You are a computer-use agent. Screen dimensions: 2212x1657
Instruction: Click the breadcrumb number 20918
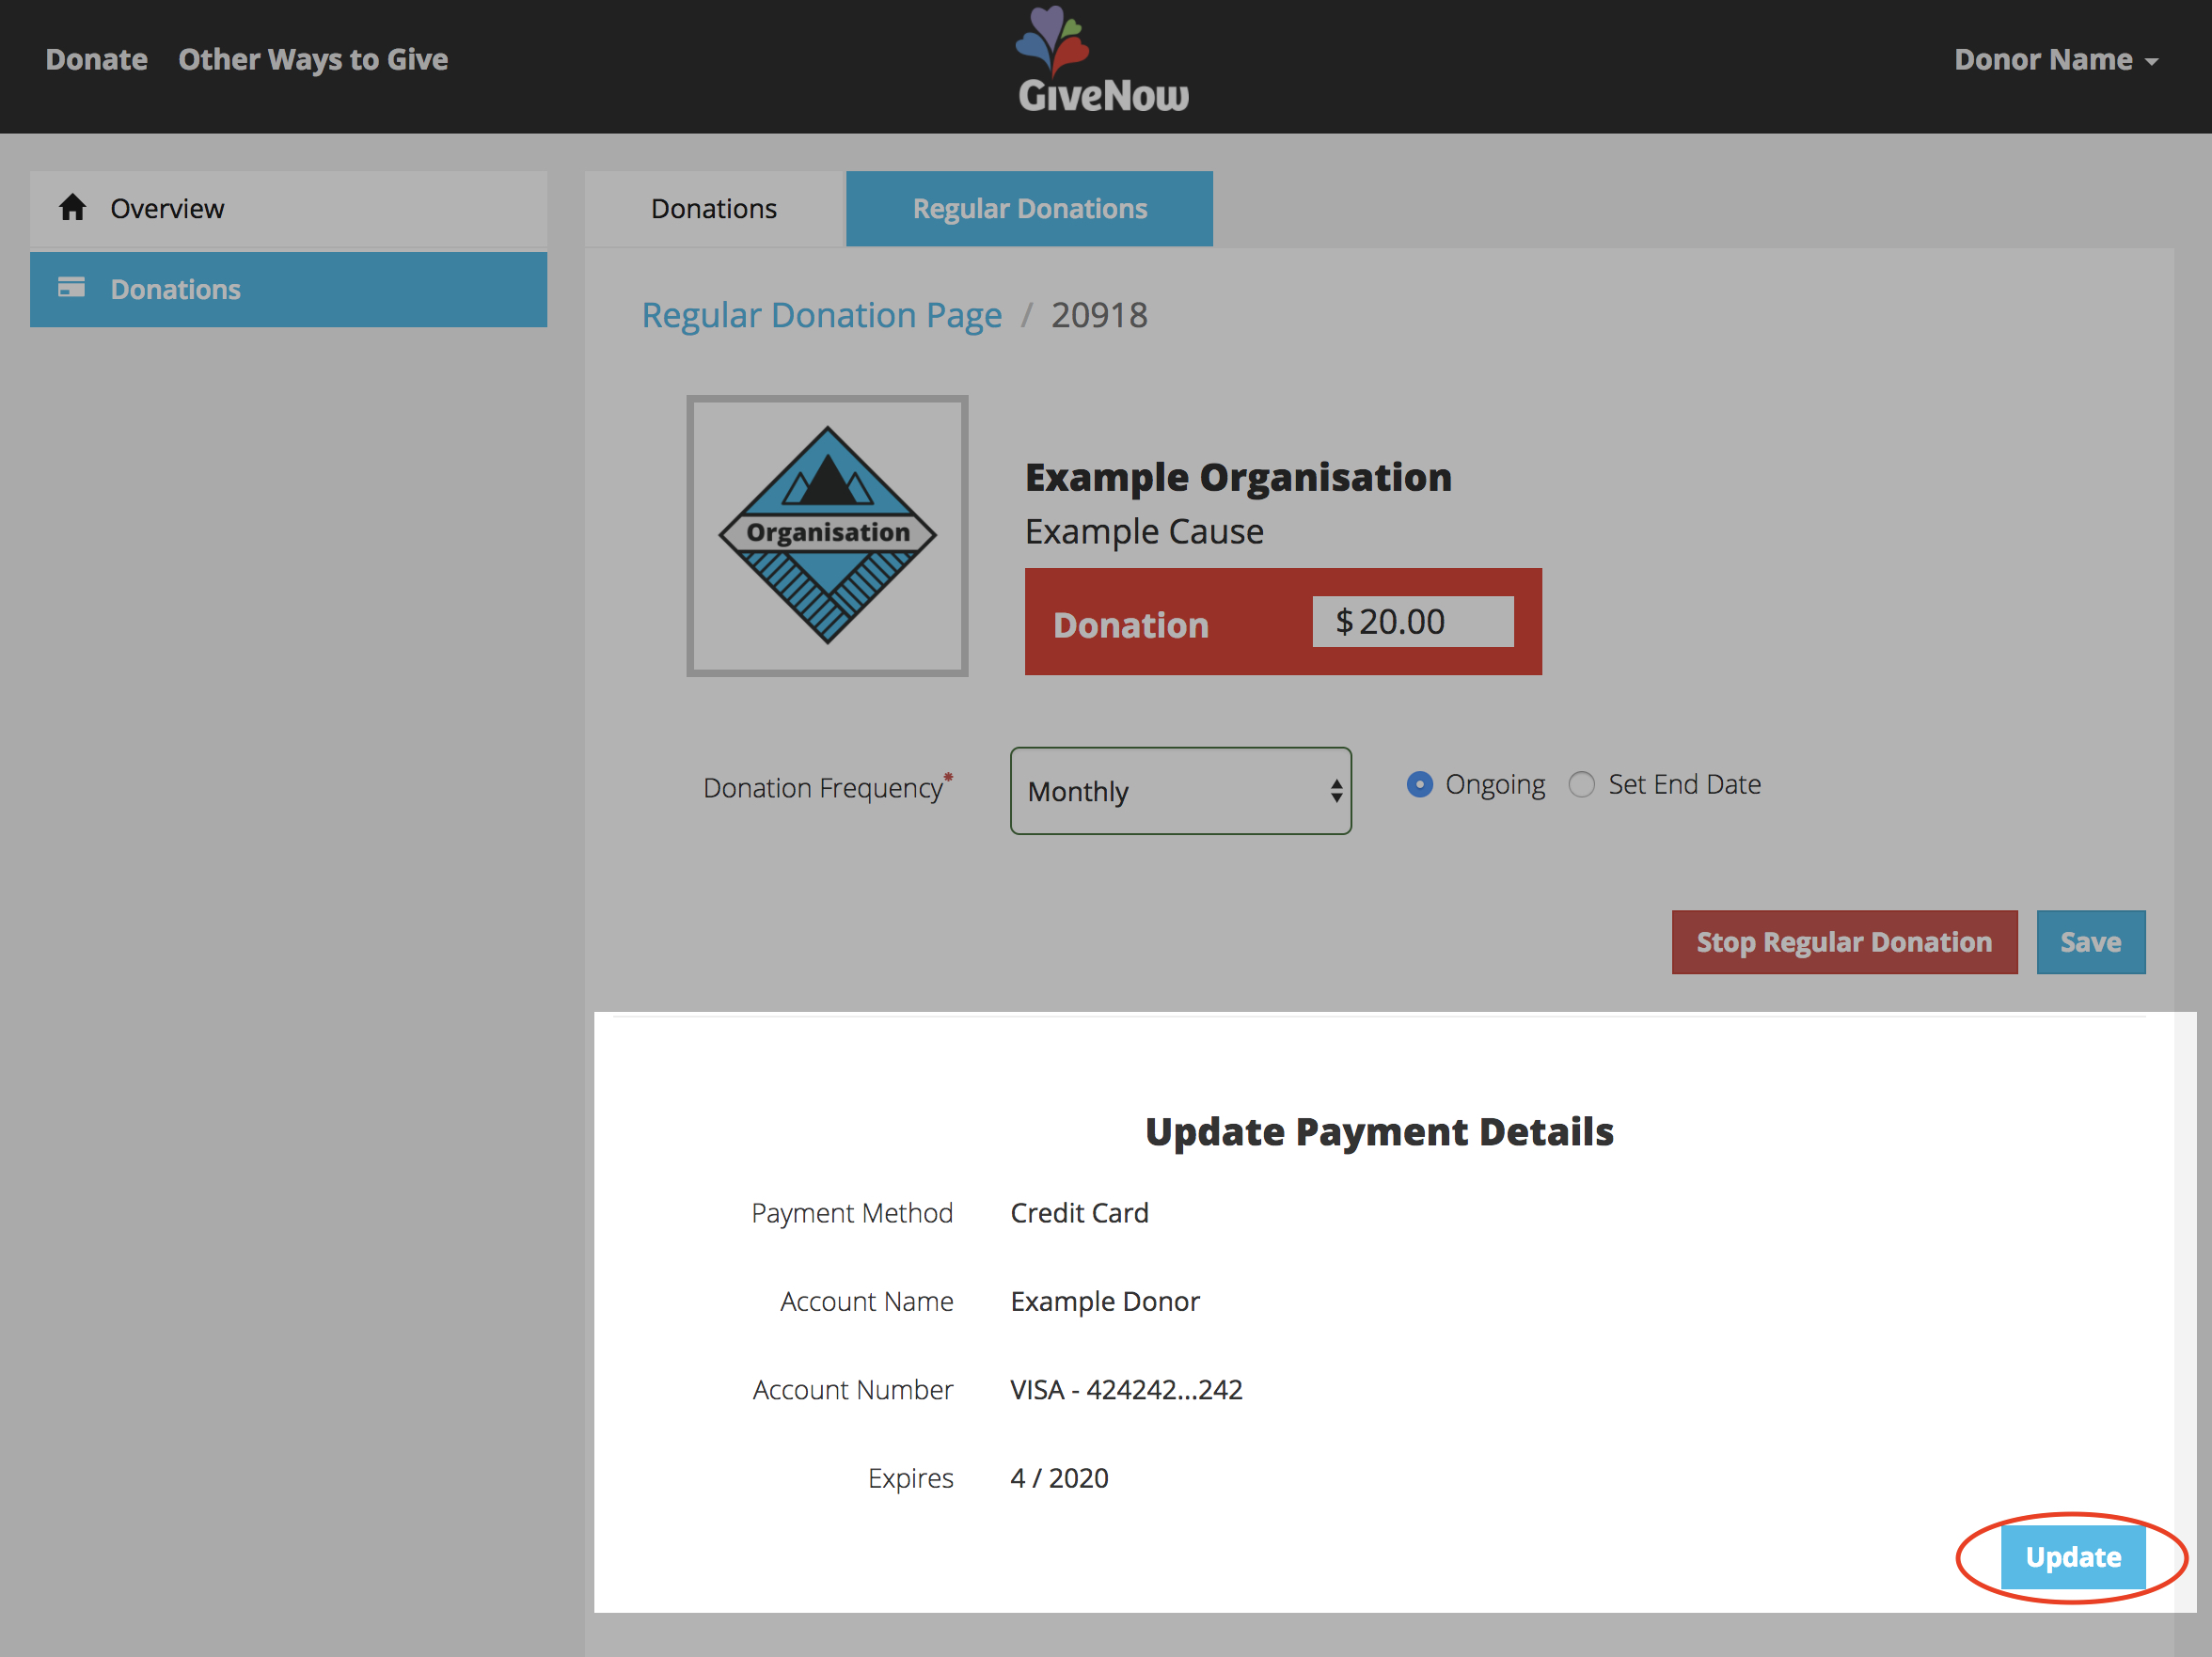pos(1099,315)
